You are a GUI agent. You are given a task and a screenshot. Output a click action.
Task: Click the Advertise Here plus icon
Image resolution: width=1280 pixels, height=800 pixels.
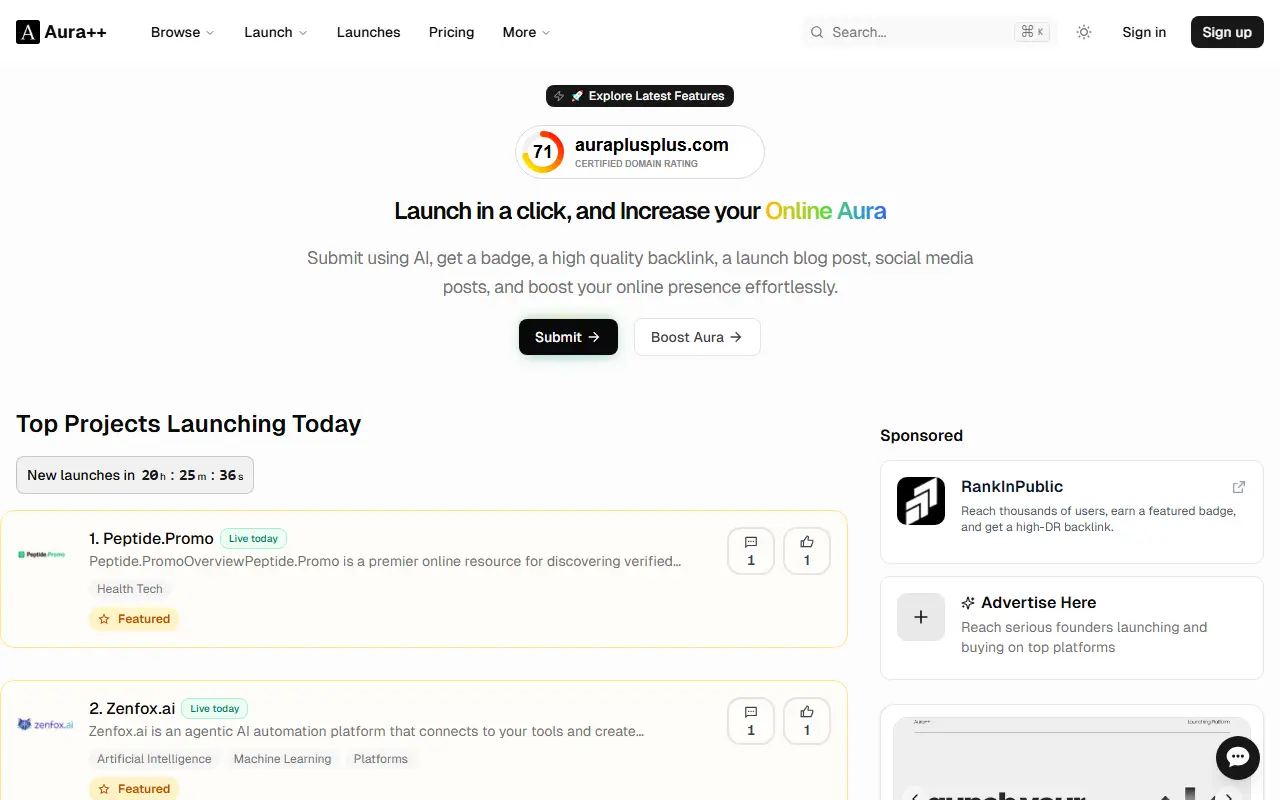[x=921, y=617]
